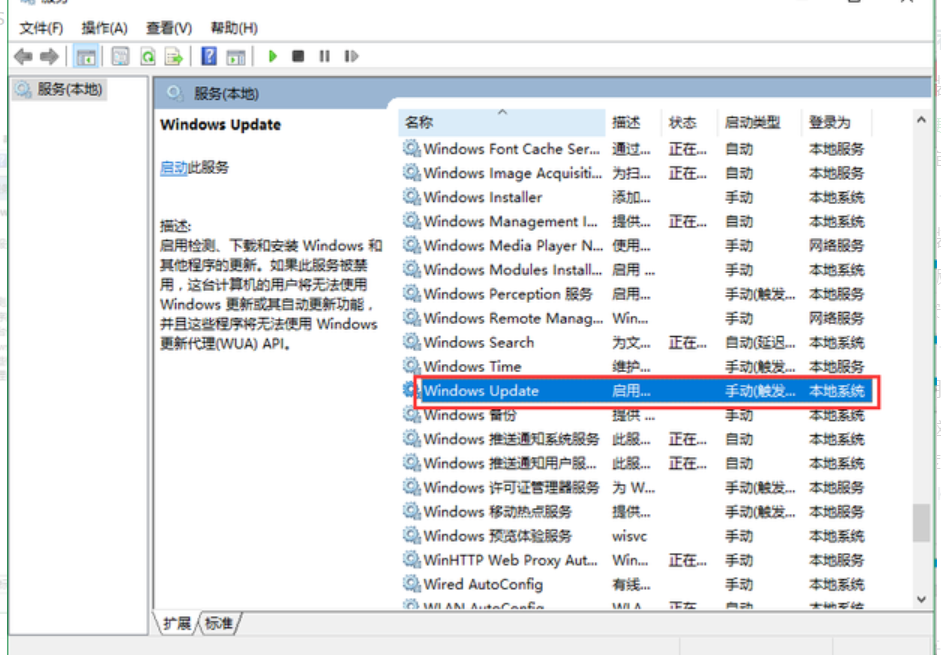Click the Back arrow toolbar icon
Viewport: 941px width, 655px height.
point(23,57)
